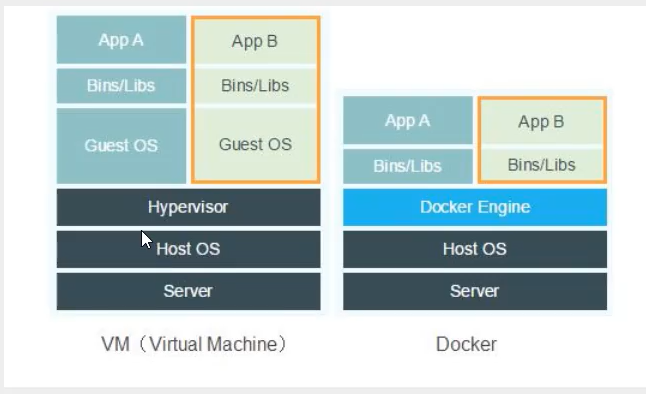This screenshot has width=646, height=394.
Task: Select the blue Guest OS block
Action: tap(121, 146)
